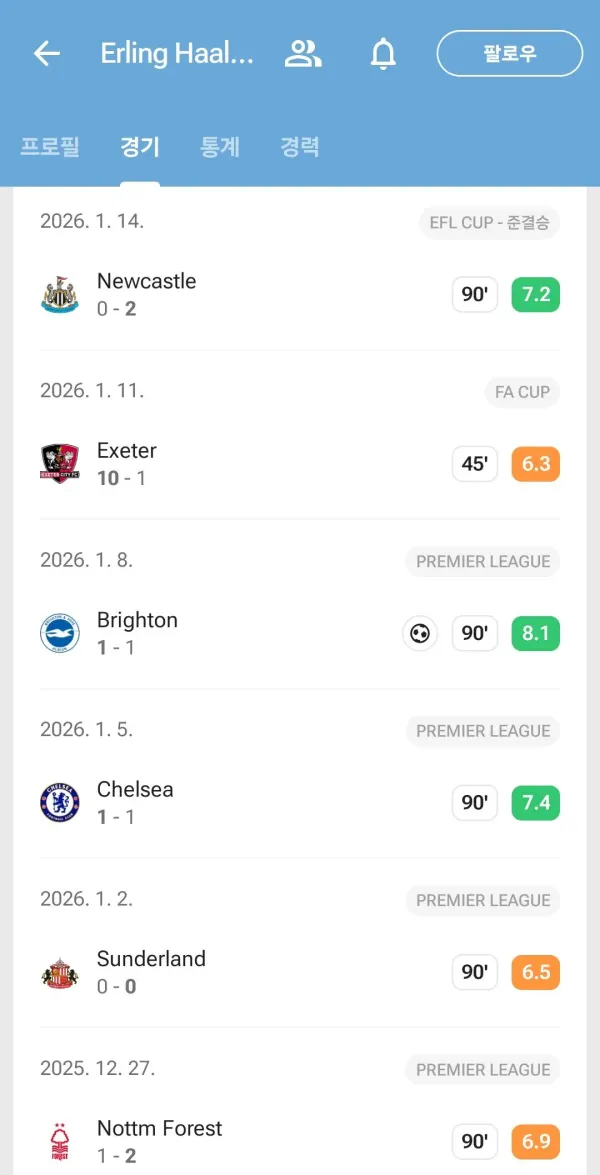Open the Newcastle club crest
The width and height of the screenshot is (600, 1175).
(59, 294)
